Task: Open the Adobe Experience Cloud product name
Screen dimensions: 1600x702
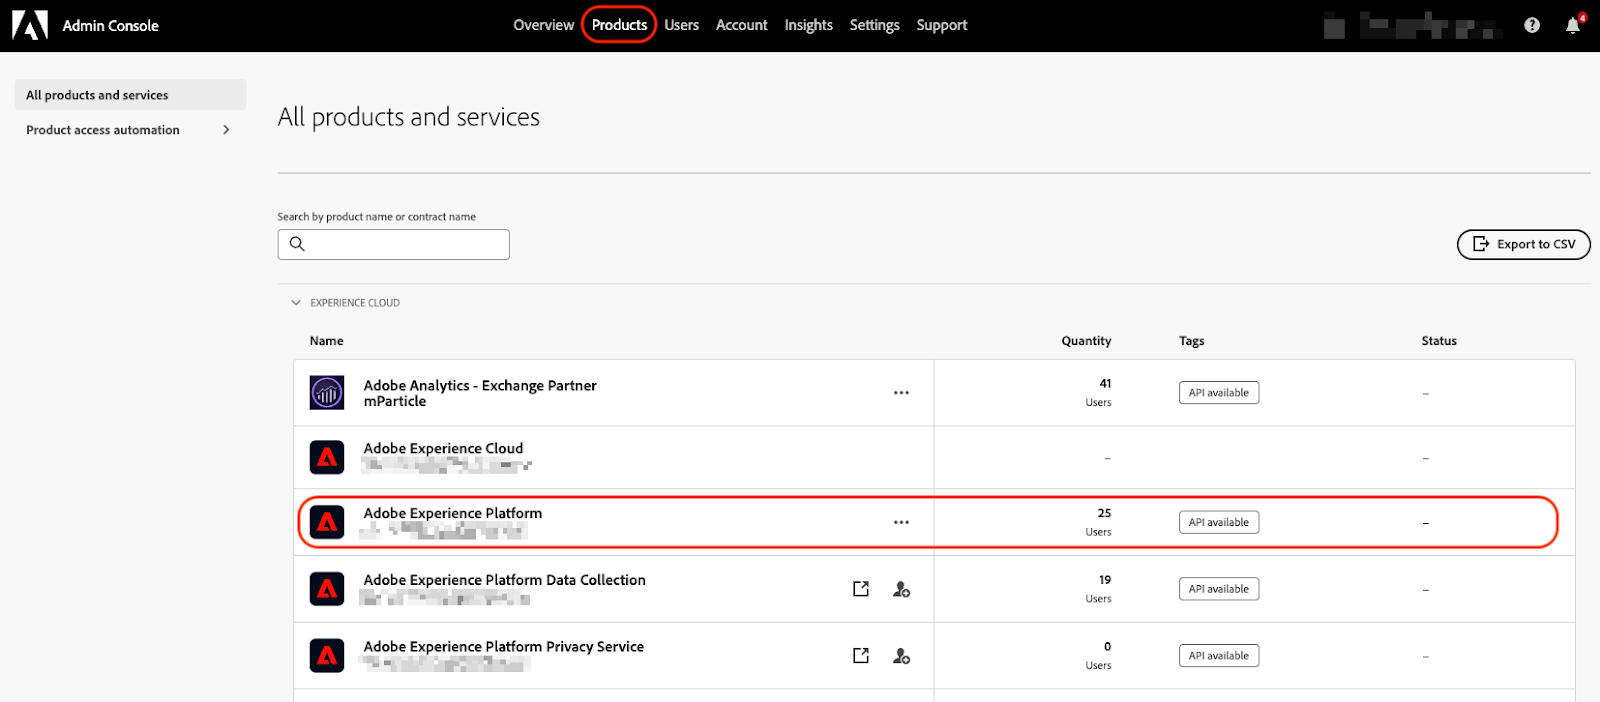Action: [443, 449]
